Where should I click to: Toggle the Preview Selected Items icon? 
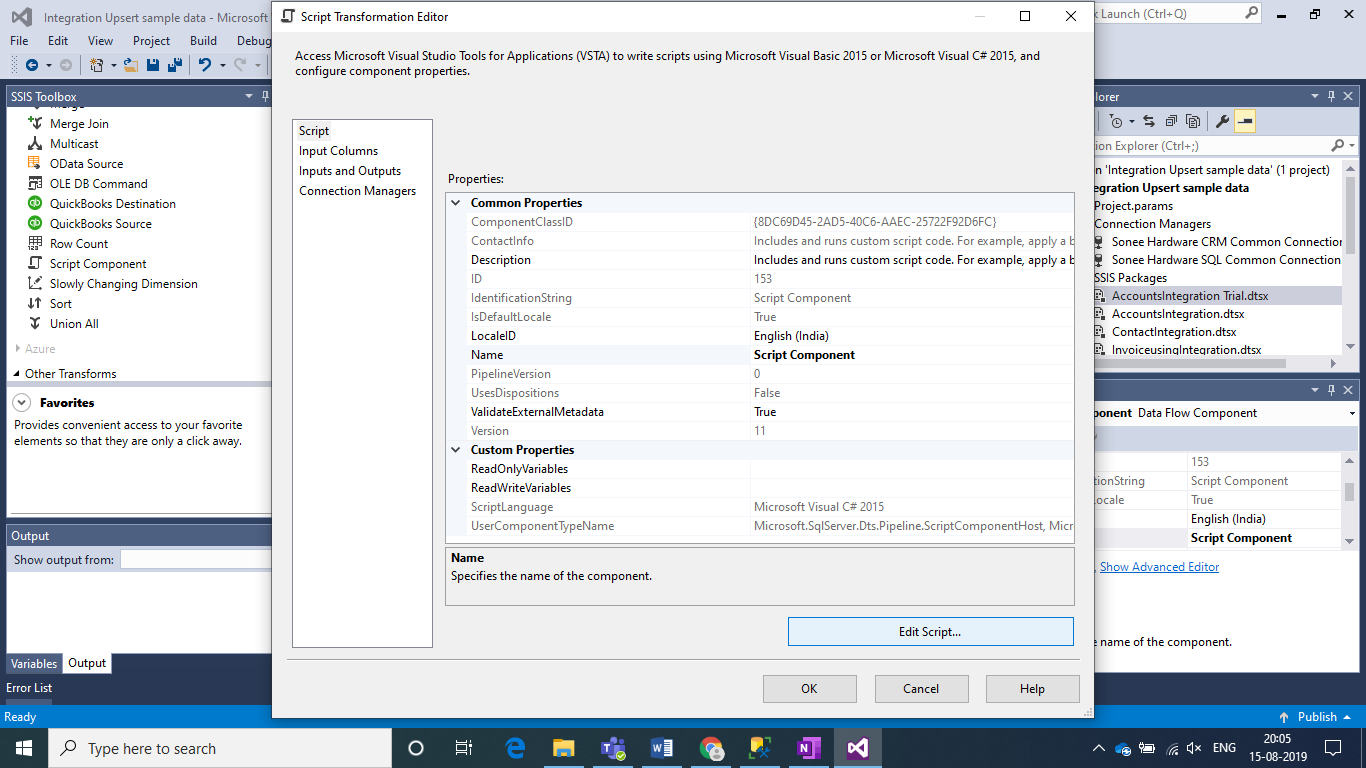click(1244, 121)
